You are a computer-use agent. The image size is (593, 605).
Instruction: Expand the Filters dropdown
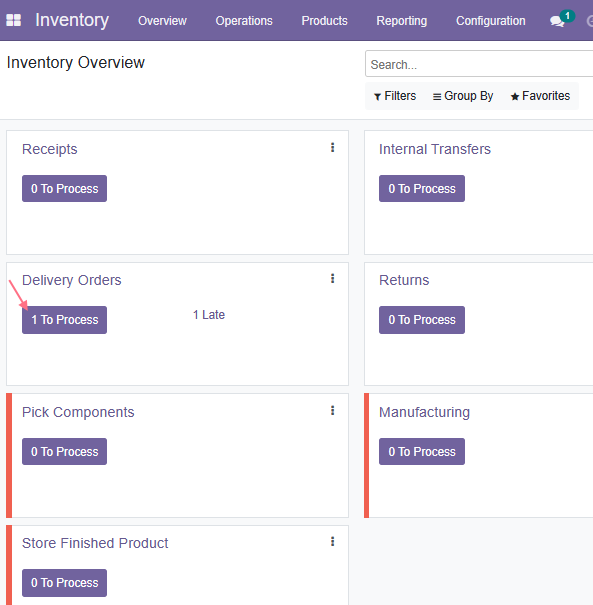(395, 96)
